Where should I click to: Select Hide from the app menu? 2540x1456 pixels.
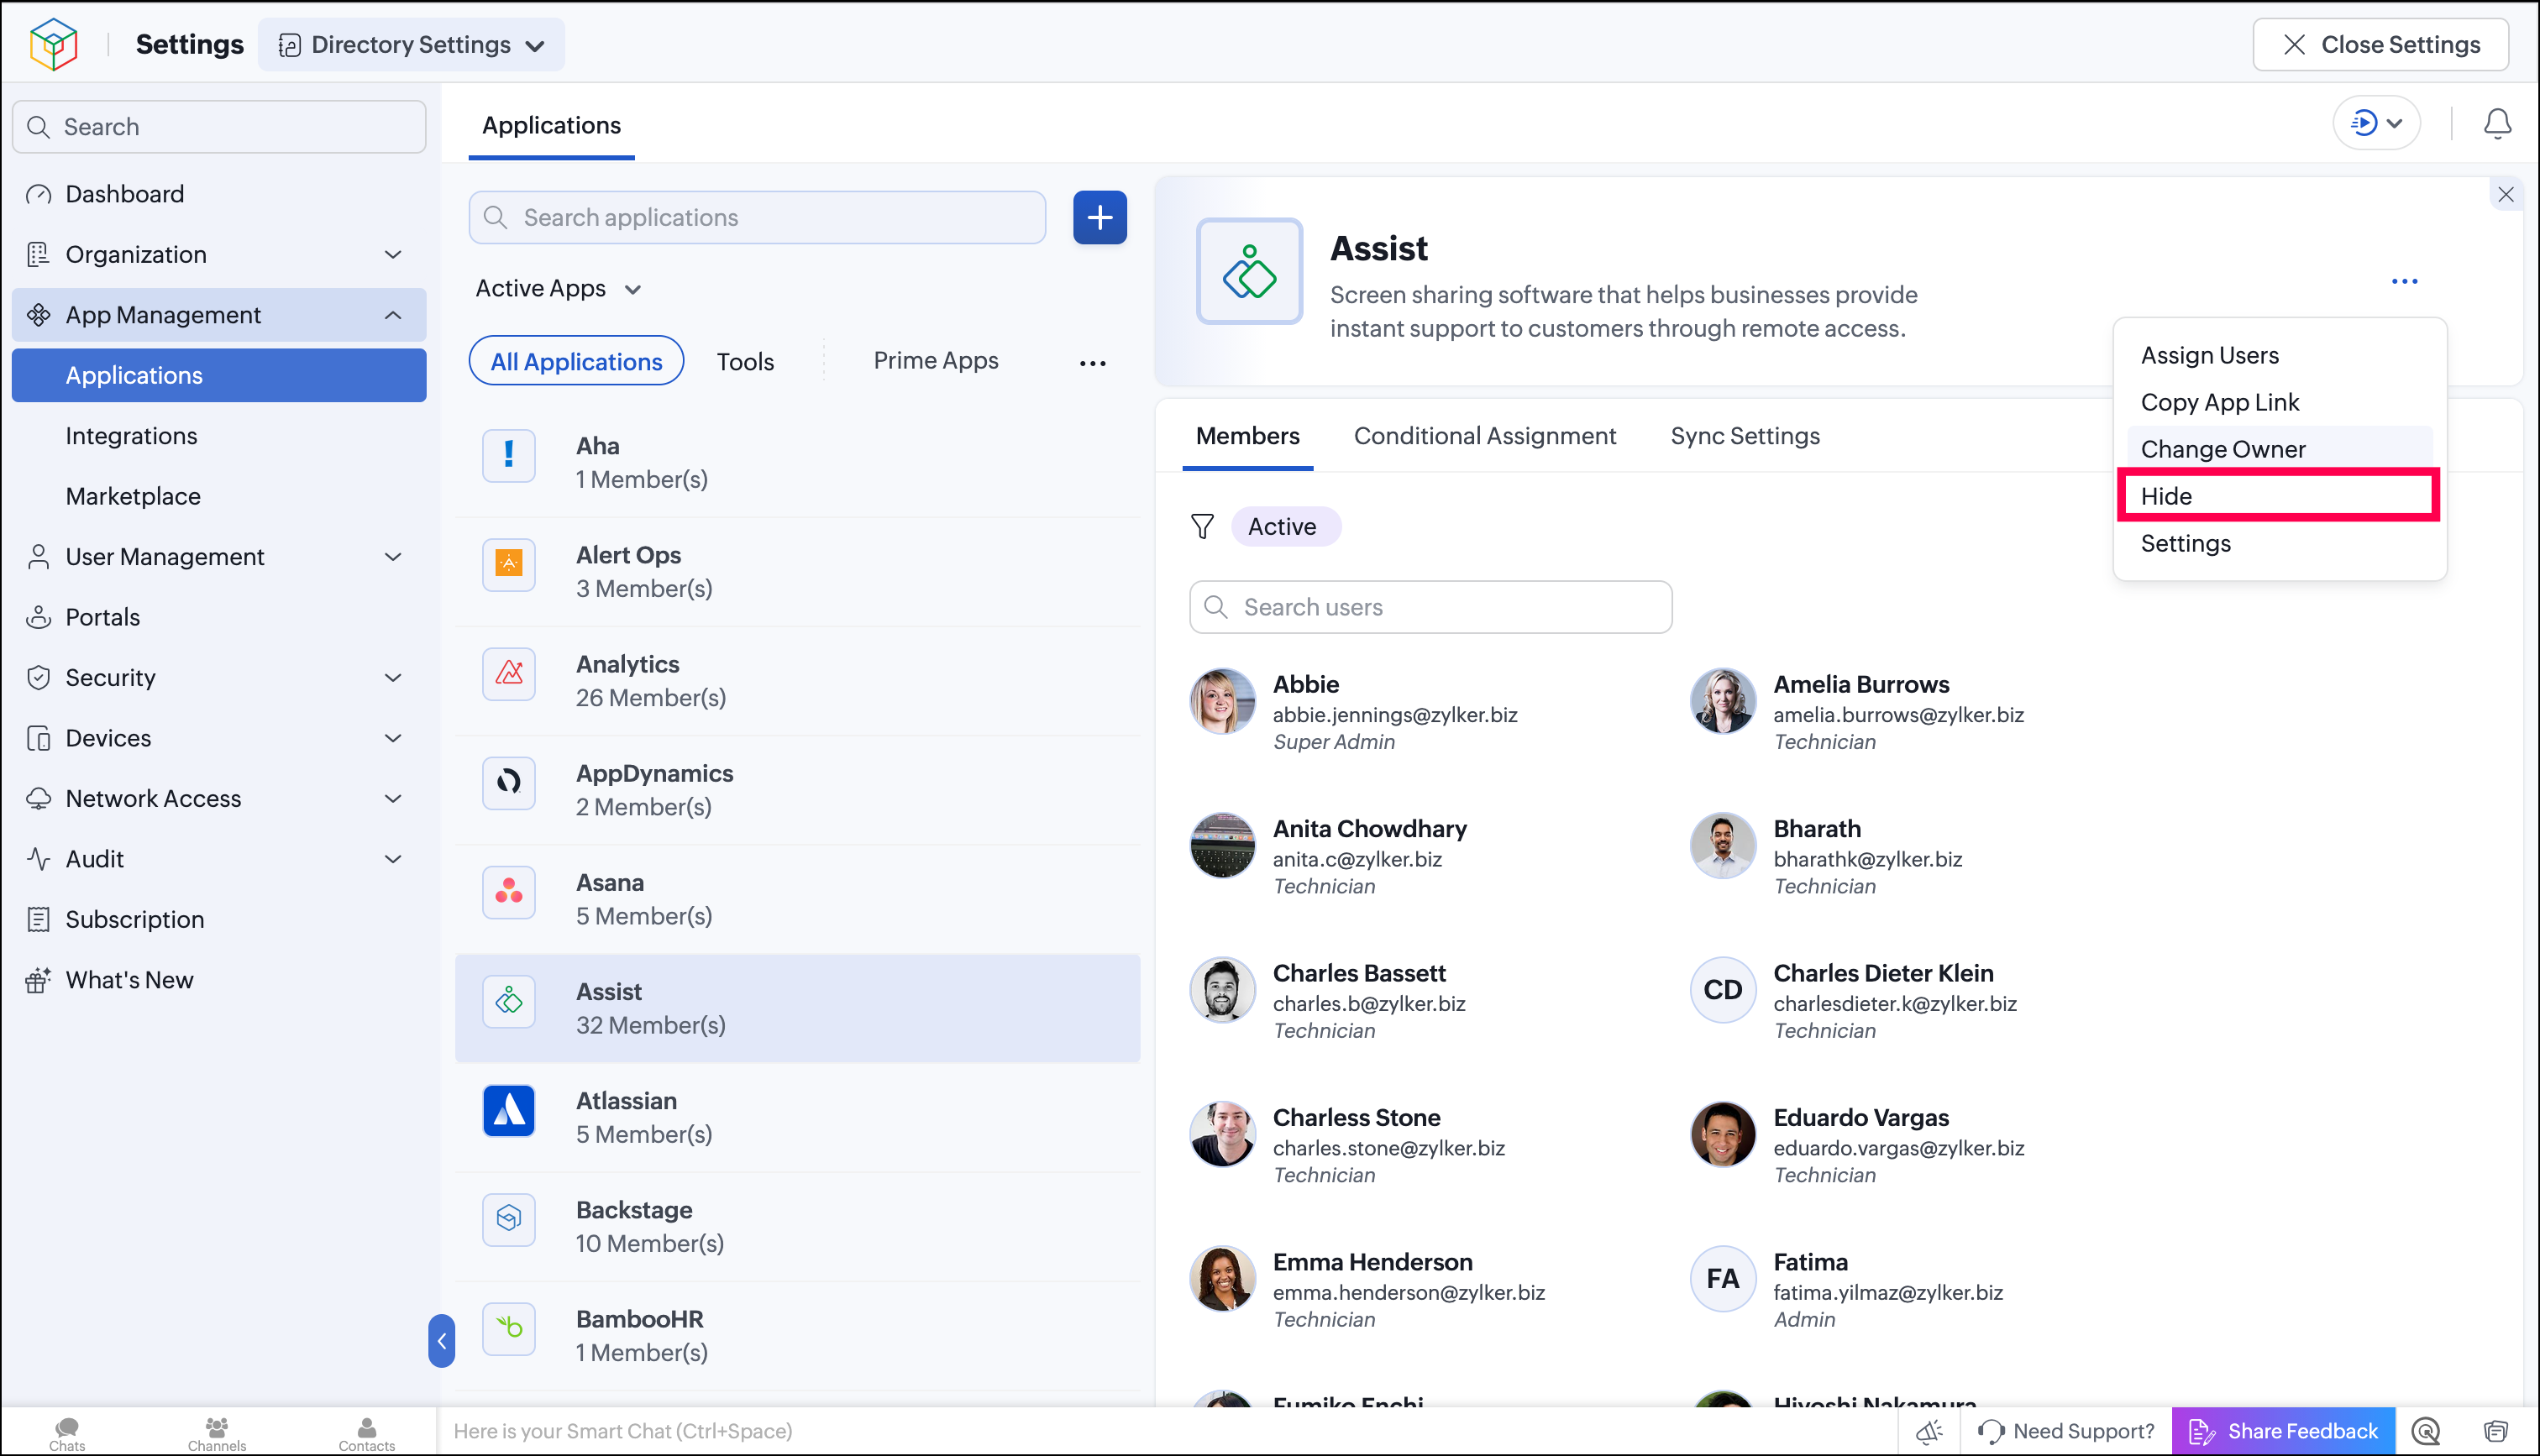pos(2279,496)
